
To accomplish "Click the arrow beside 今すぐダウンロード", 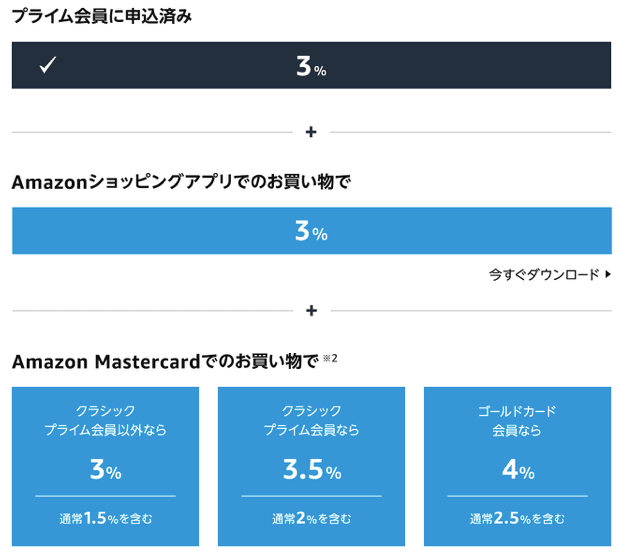I will pyautogui.click(x=608, y=275).
